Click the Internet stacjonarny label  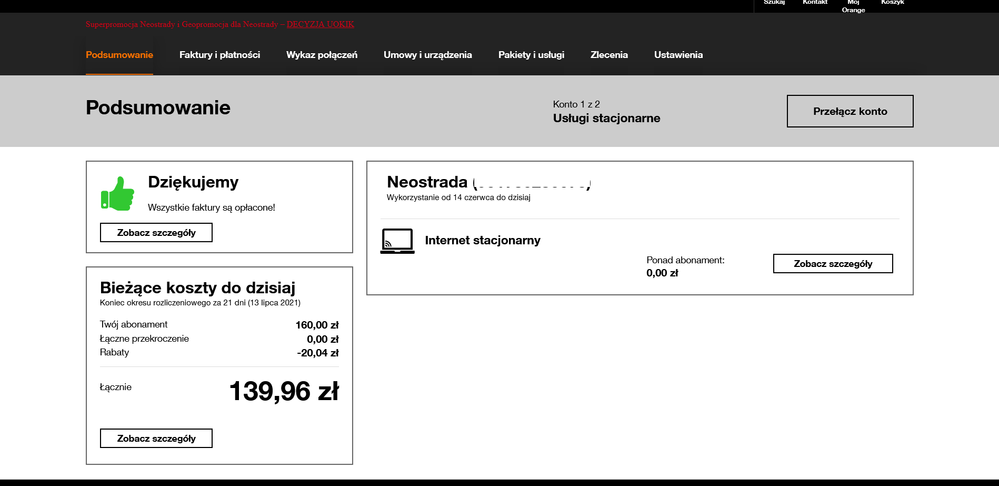click(482, 240)
